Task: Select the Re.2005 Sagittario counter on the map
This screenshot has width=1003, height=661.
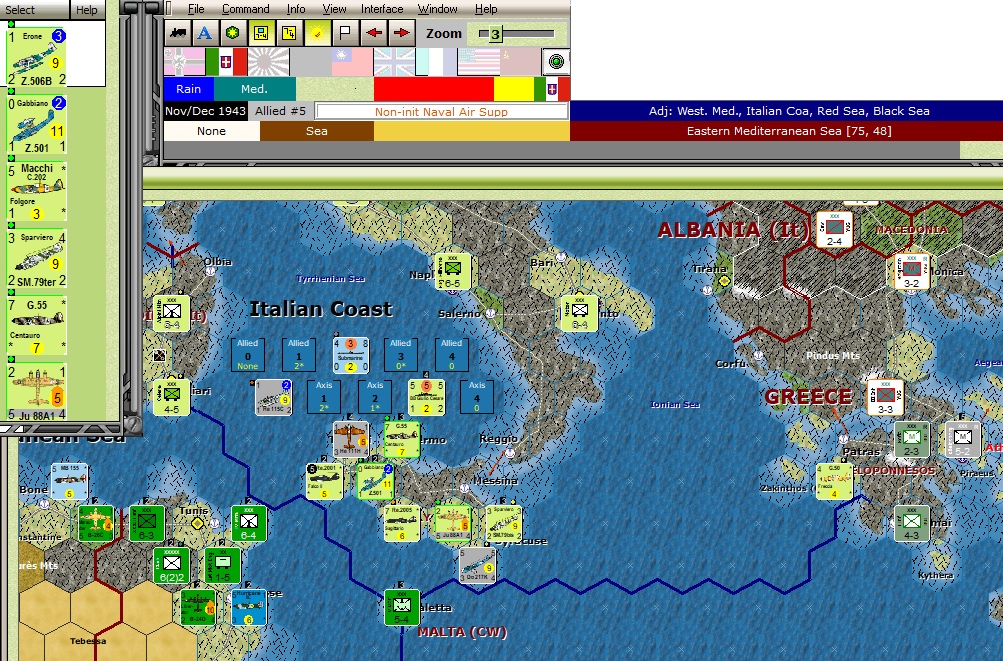Action: [x=402, y=523]
